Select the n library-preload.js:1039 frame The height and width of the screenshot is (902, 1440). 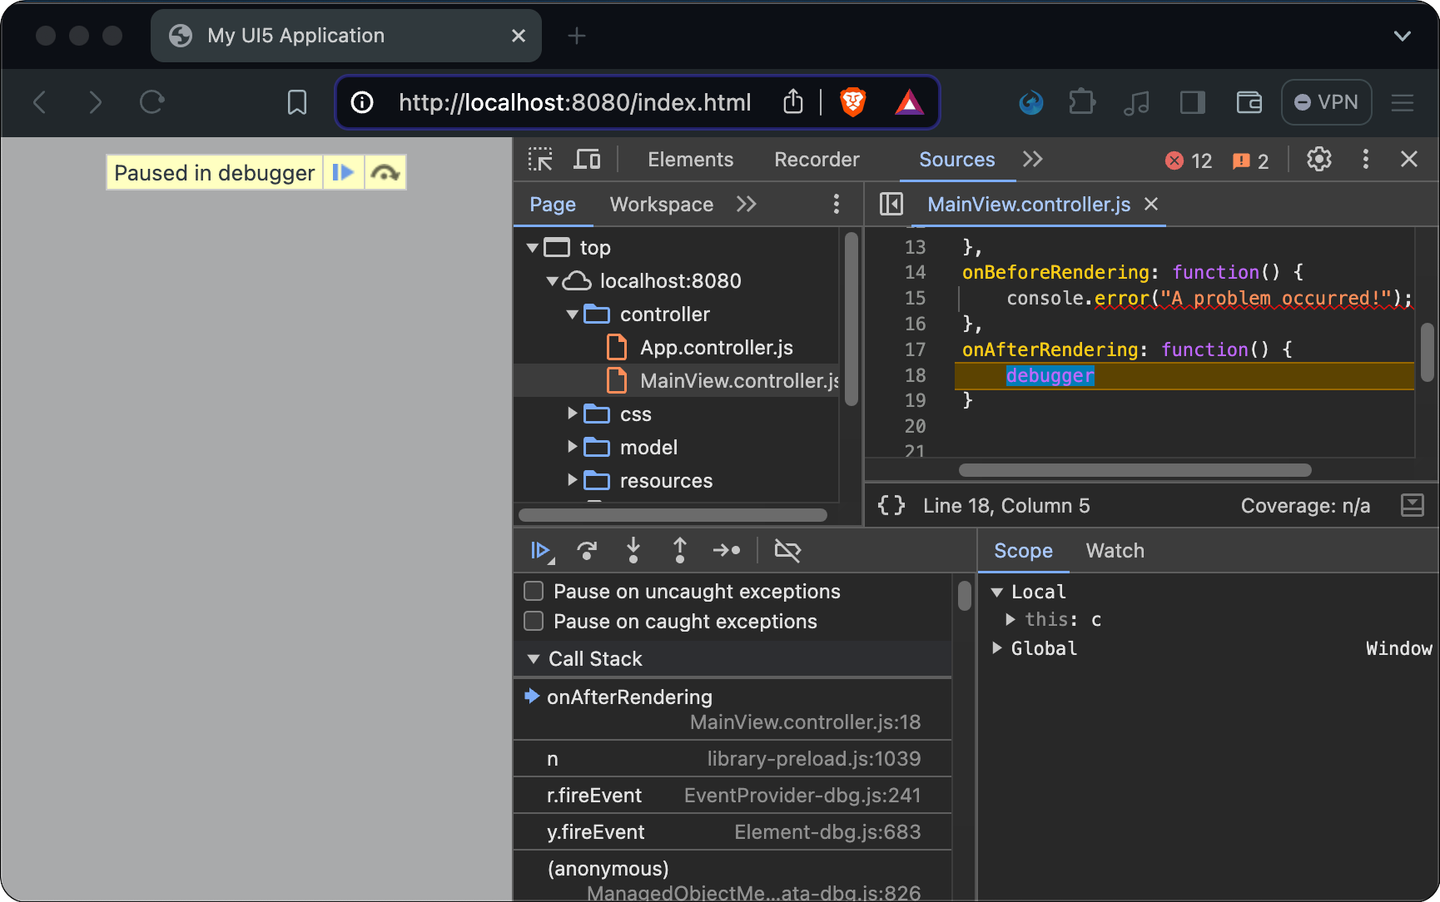(x=732, y=759)
